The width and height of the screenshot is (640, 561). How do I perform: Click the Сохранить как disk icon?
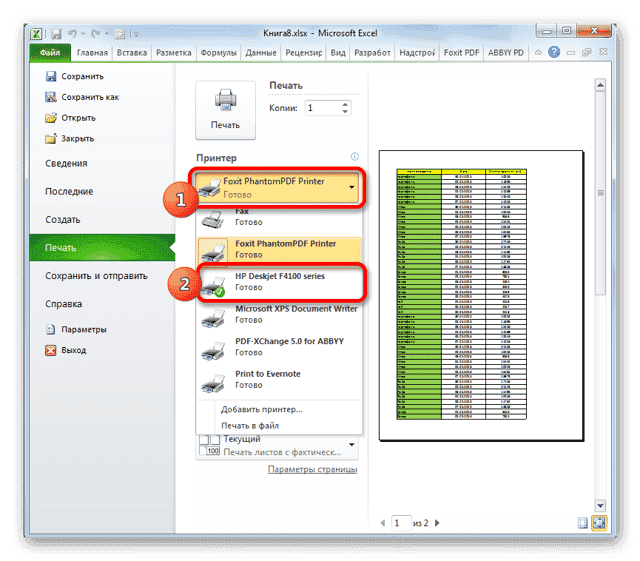coord(51,97)
